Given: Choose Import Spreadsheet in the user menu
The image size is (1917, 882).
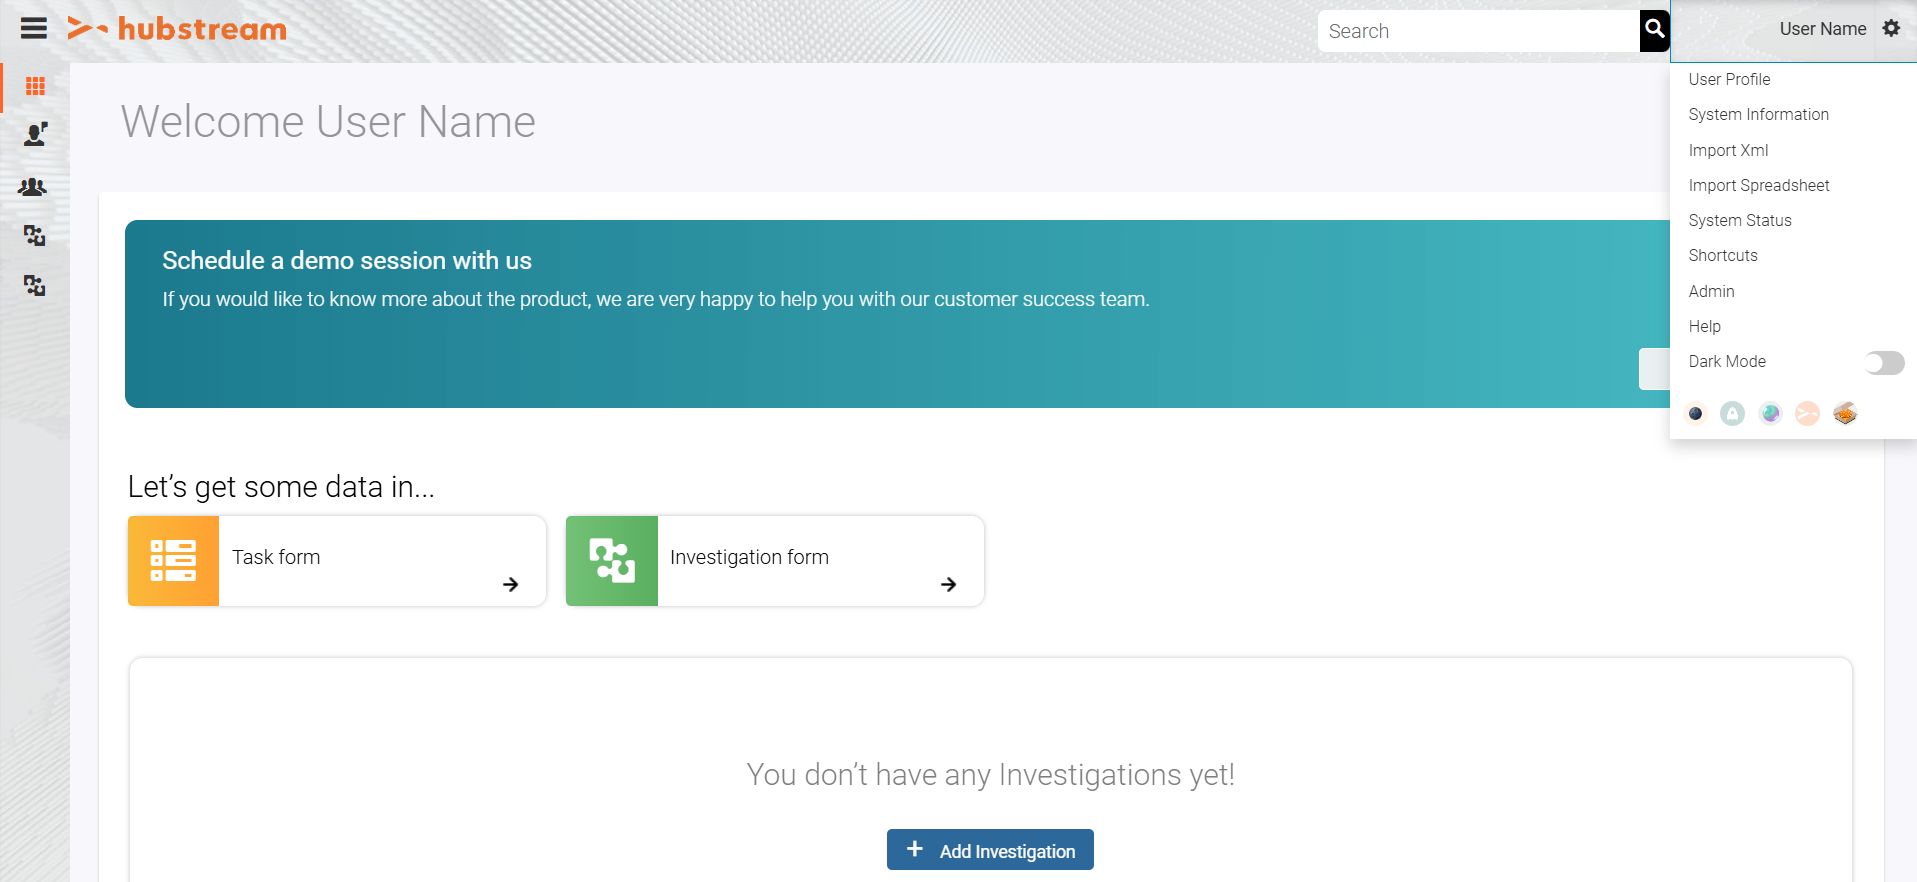Looking at the screenshot, I should (x=1758, y=185).
